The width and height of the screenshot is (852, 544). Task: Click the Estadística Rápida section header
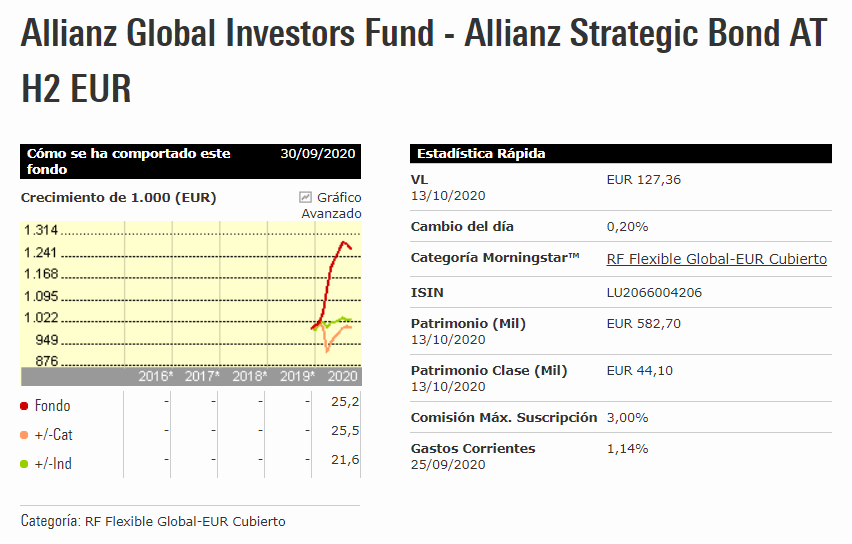pyautogui.click(x=481, y=154)
